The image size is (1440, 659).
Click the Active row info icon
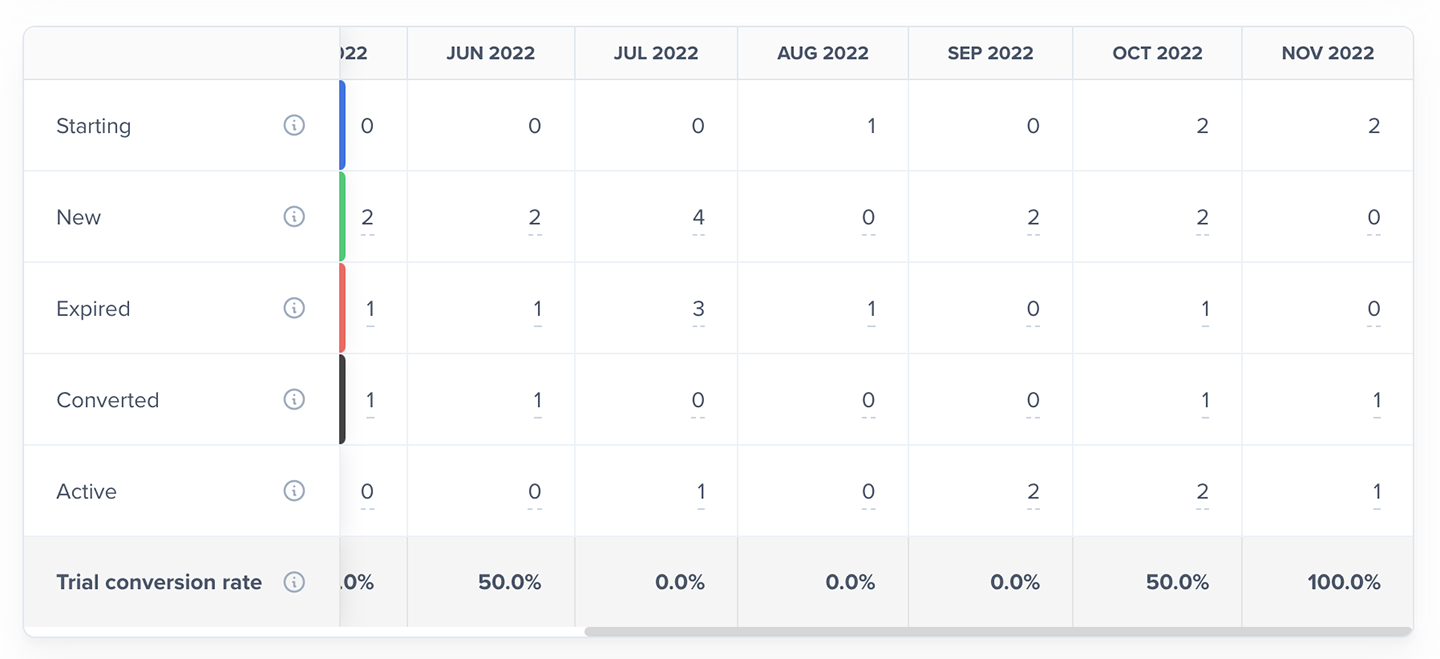click(x=294, y=490)
